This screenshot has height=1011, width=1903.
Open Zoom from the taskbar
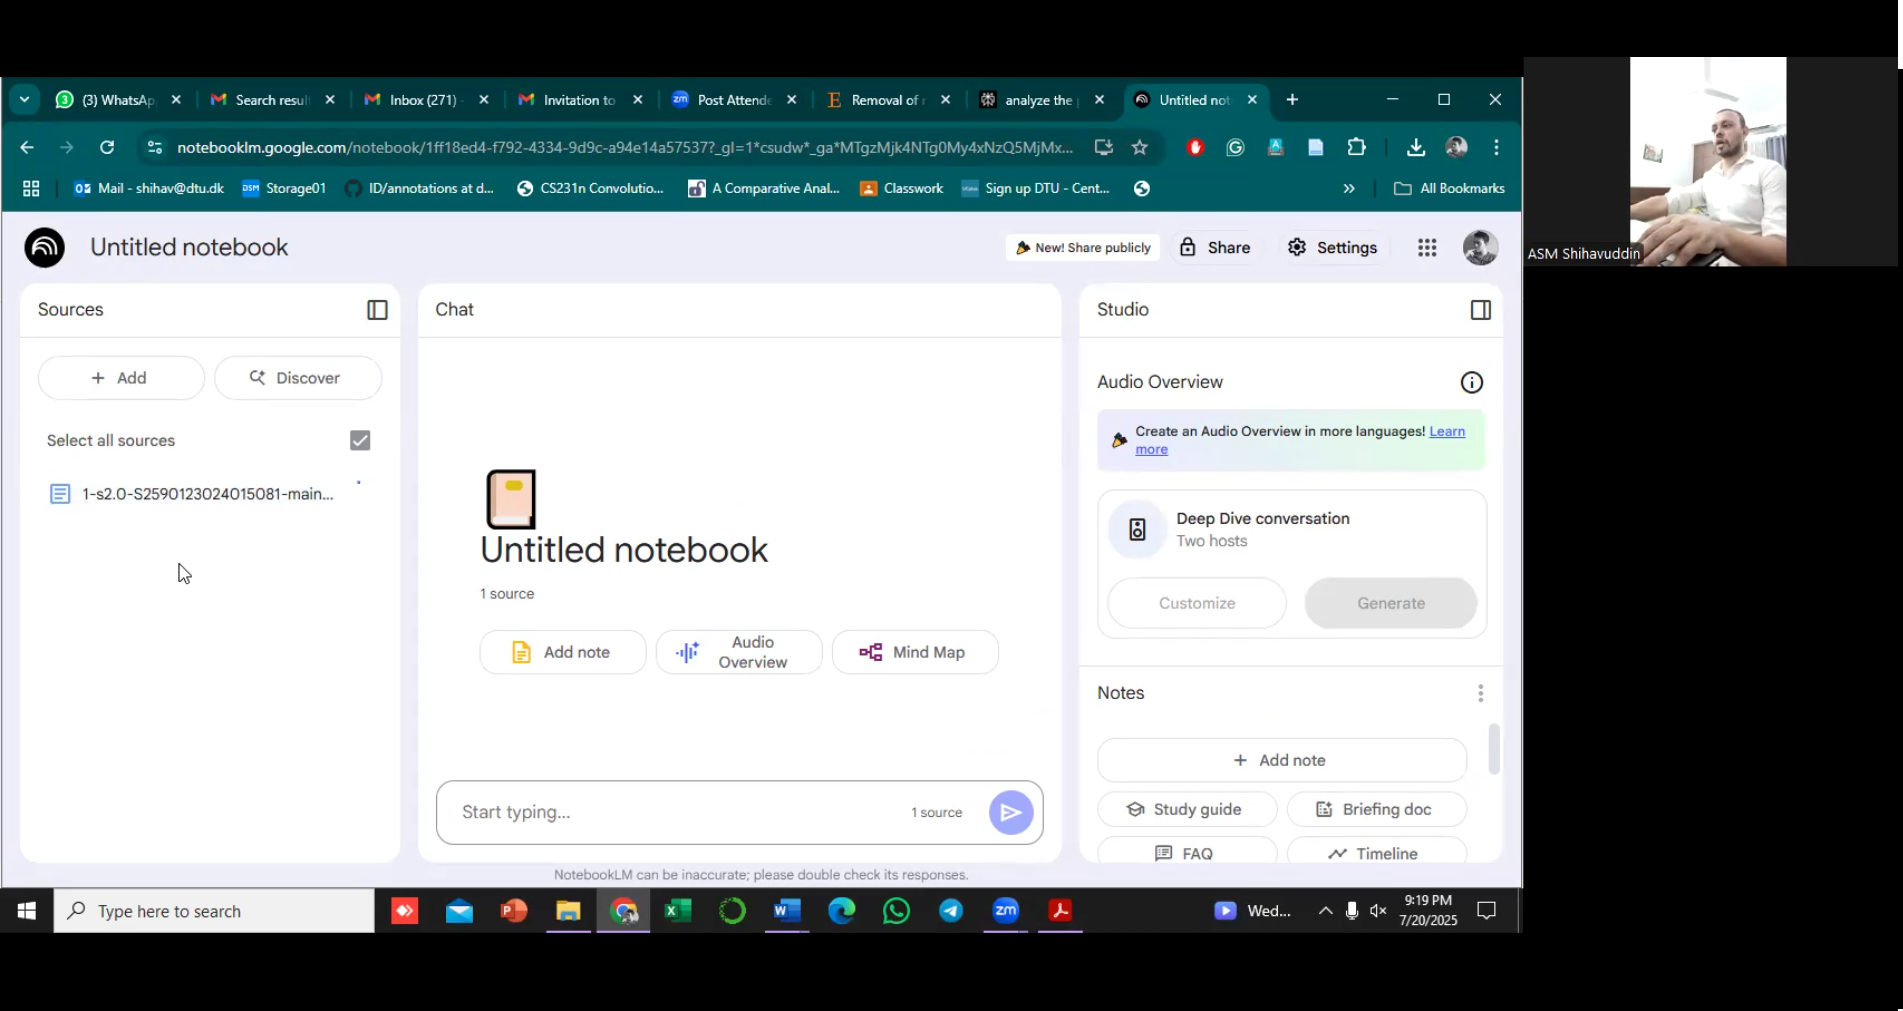click(1005, 911)
